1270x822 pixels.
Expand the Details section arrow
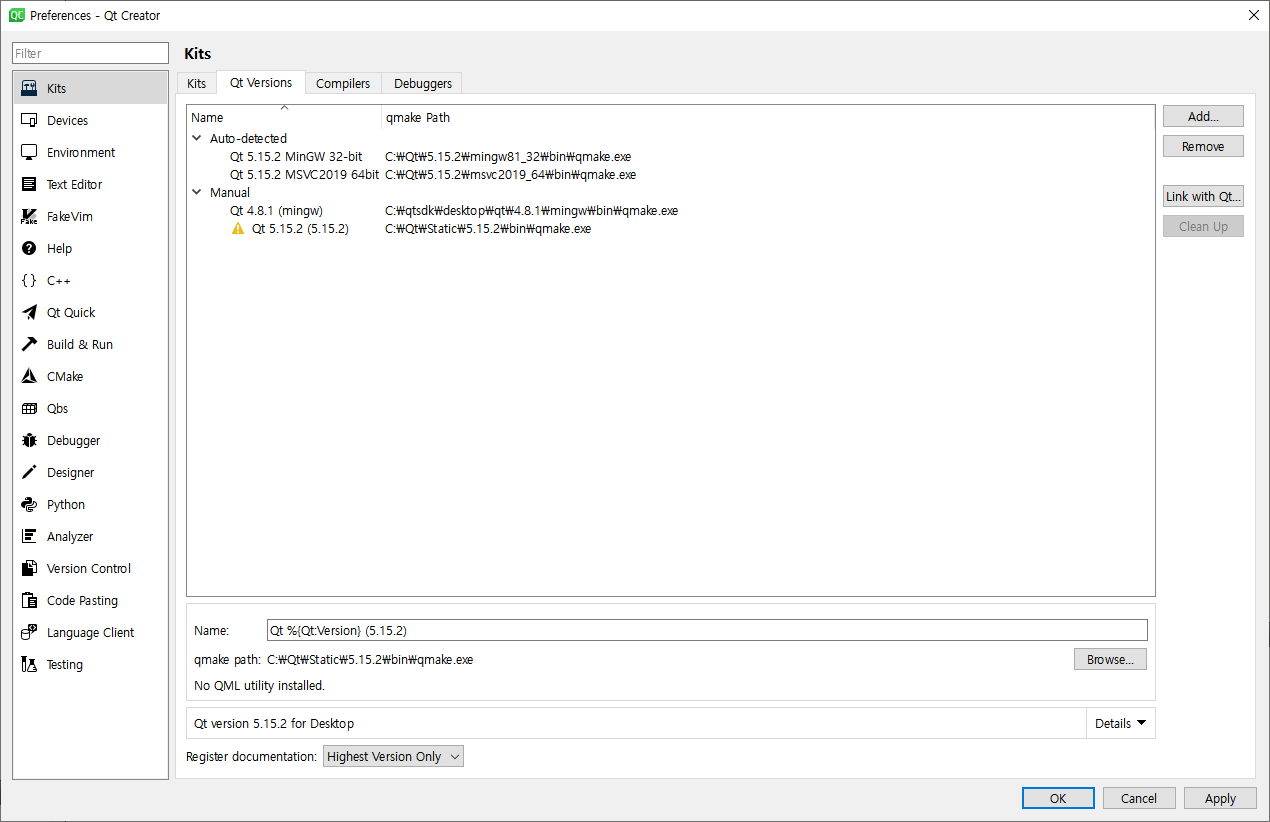tap(1141, 723)
